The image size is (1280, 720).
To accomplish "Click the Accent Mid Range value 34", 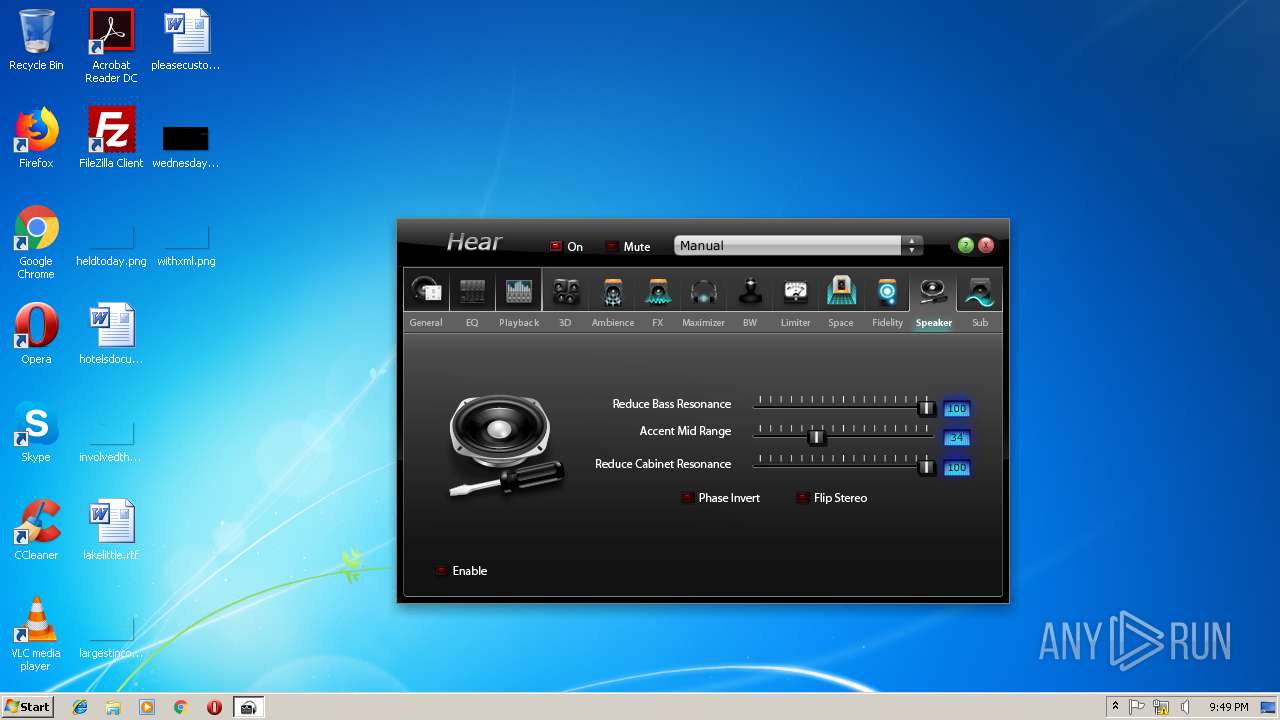I will (x=957, y=438).
